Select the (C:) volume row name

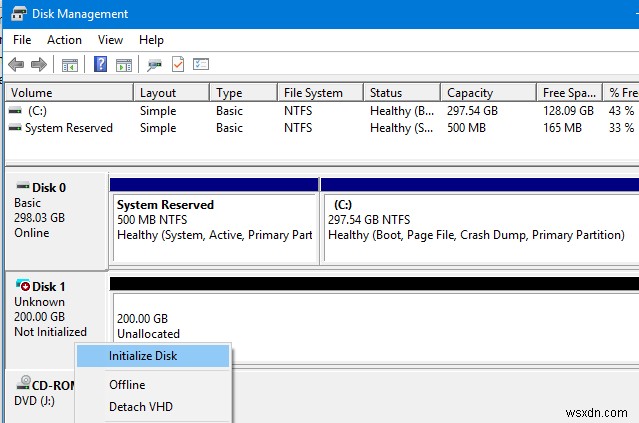[37, 111]
